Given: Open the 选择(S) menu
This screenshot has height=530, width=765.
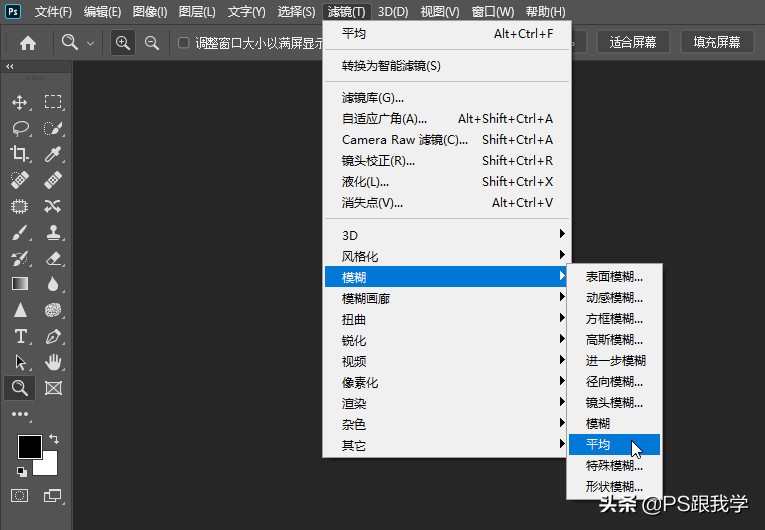Looking at the screenshot, I should (296, 11).
